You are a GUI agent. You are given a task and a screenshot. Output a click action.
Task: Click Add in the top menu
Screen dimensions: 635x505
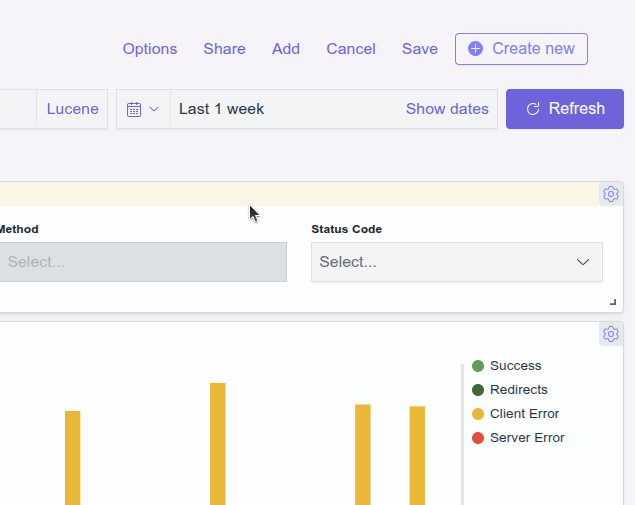click(286, 49)
